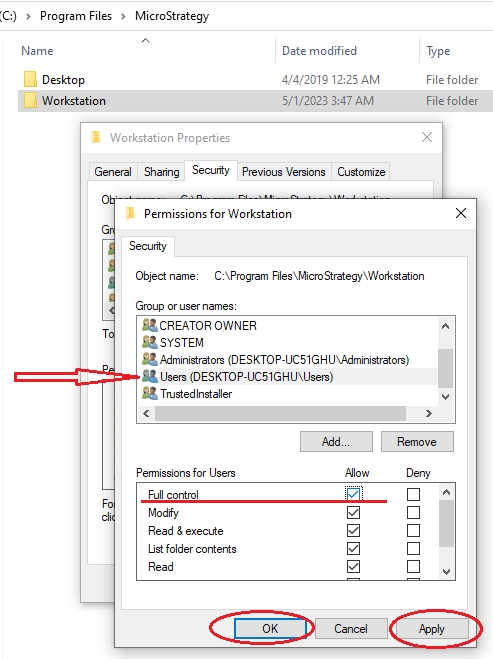
Task: Click folder icon in Permissions dialog title
Action: 130,213
